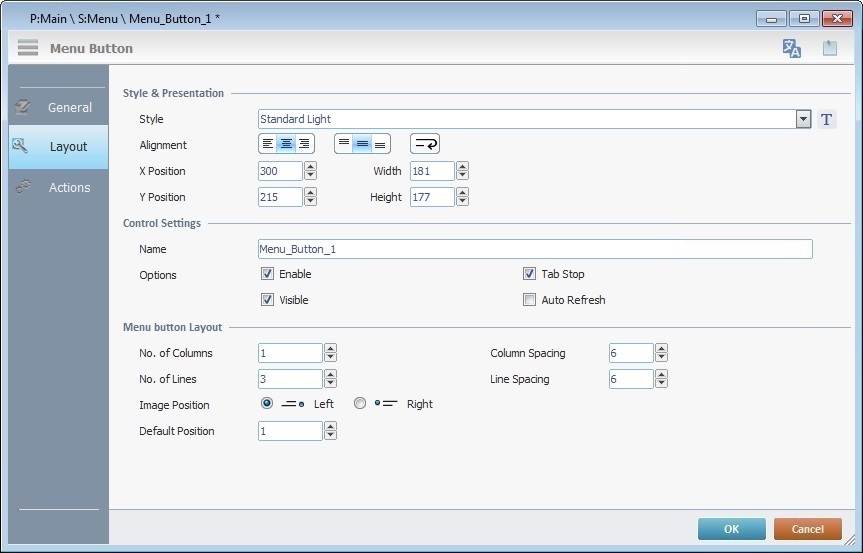Toggle the word wrap icon

[x=425, y=144]
